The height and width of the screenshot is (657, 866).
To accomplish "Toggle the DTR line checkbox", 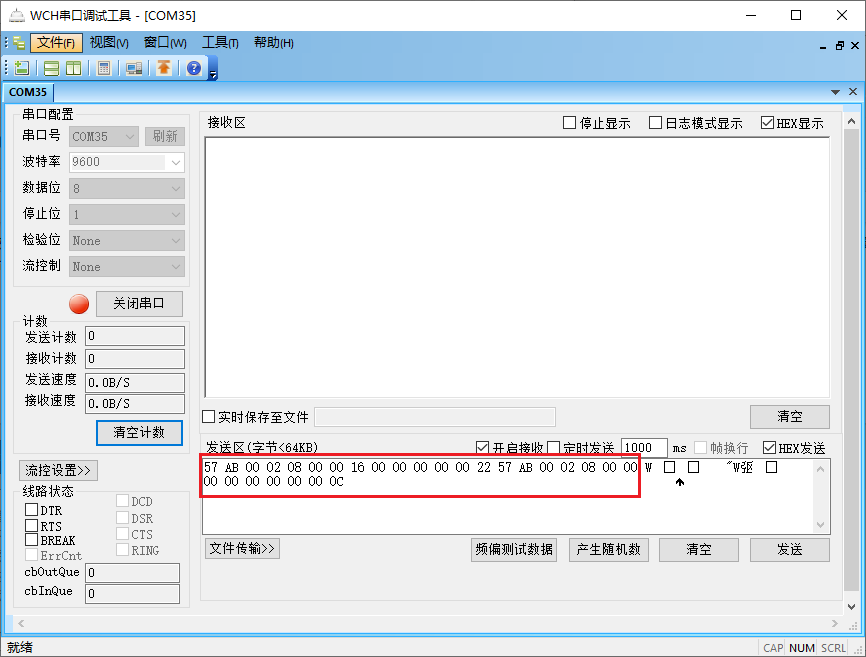I will (32, 510).
